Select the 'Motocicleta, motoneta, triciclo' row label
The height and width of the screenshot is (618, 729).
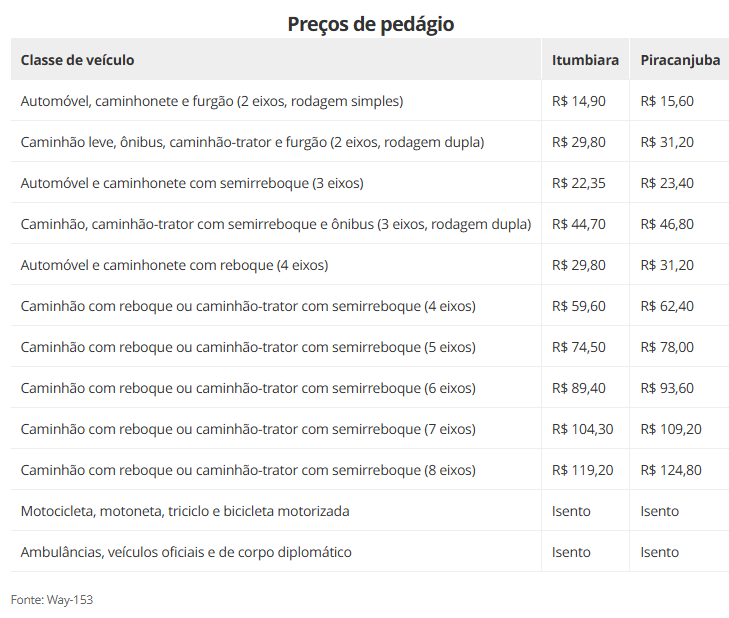[185, 511]
